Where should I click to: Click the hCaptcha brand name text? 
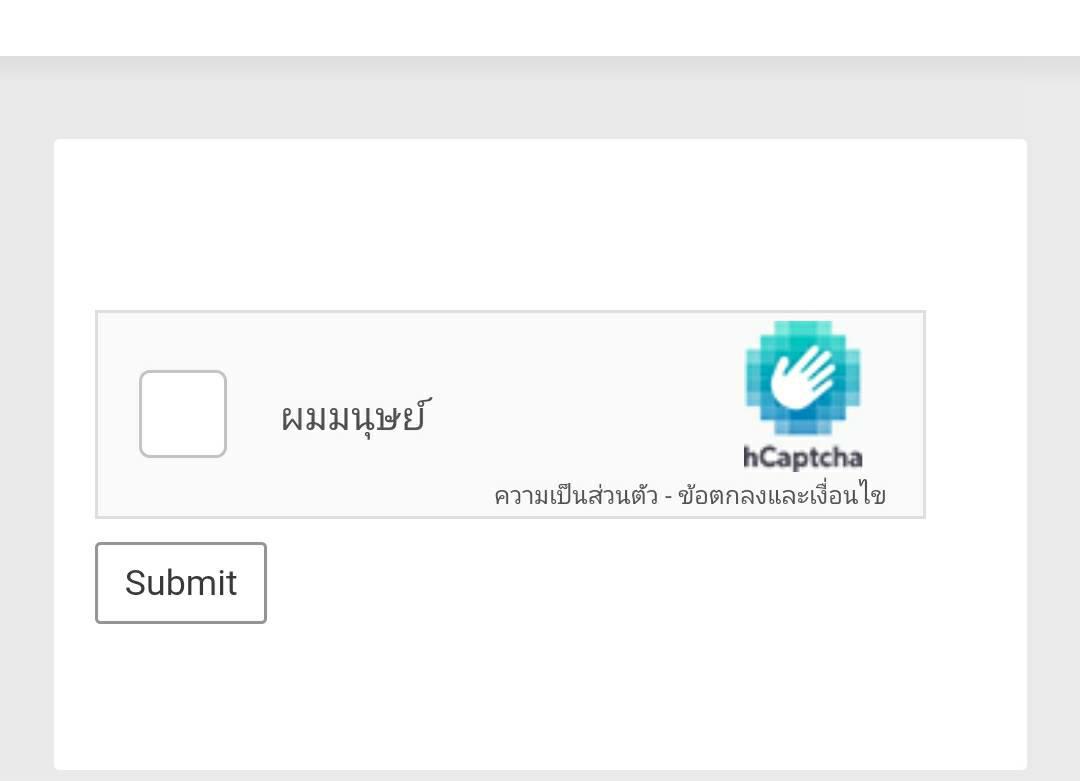pos(803,458)
